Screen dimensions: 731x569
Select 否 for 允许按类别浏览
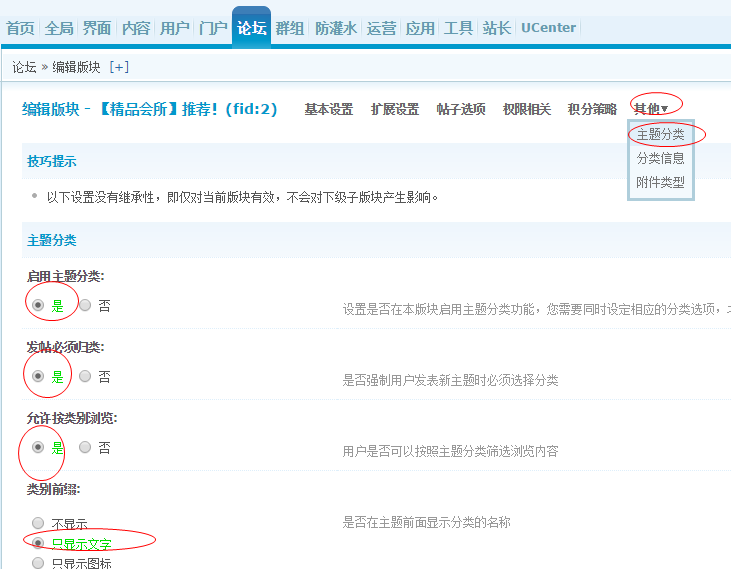(x=85, y=447)
